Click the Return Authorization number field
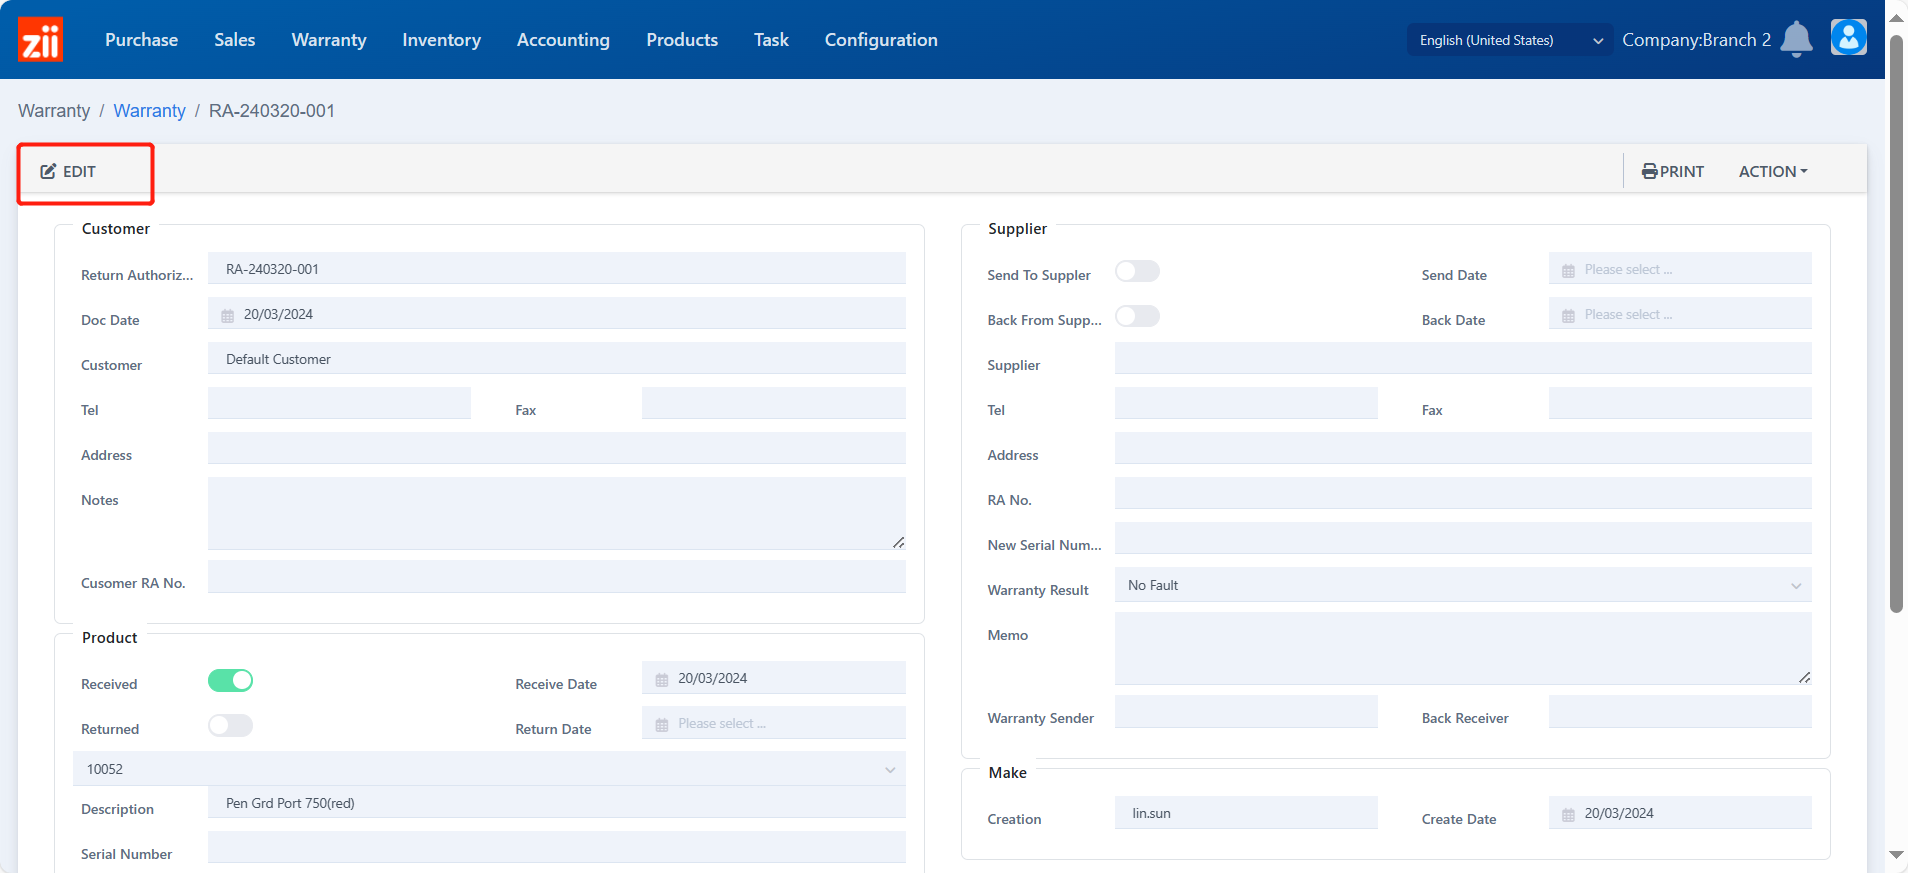The height and width of the screenshot is (873, 1908). click(557, 269)
